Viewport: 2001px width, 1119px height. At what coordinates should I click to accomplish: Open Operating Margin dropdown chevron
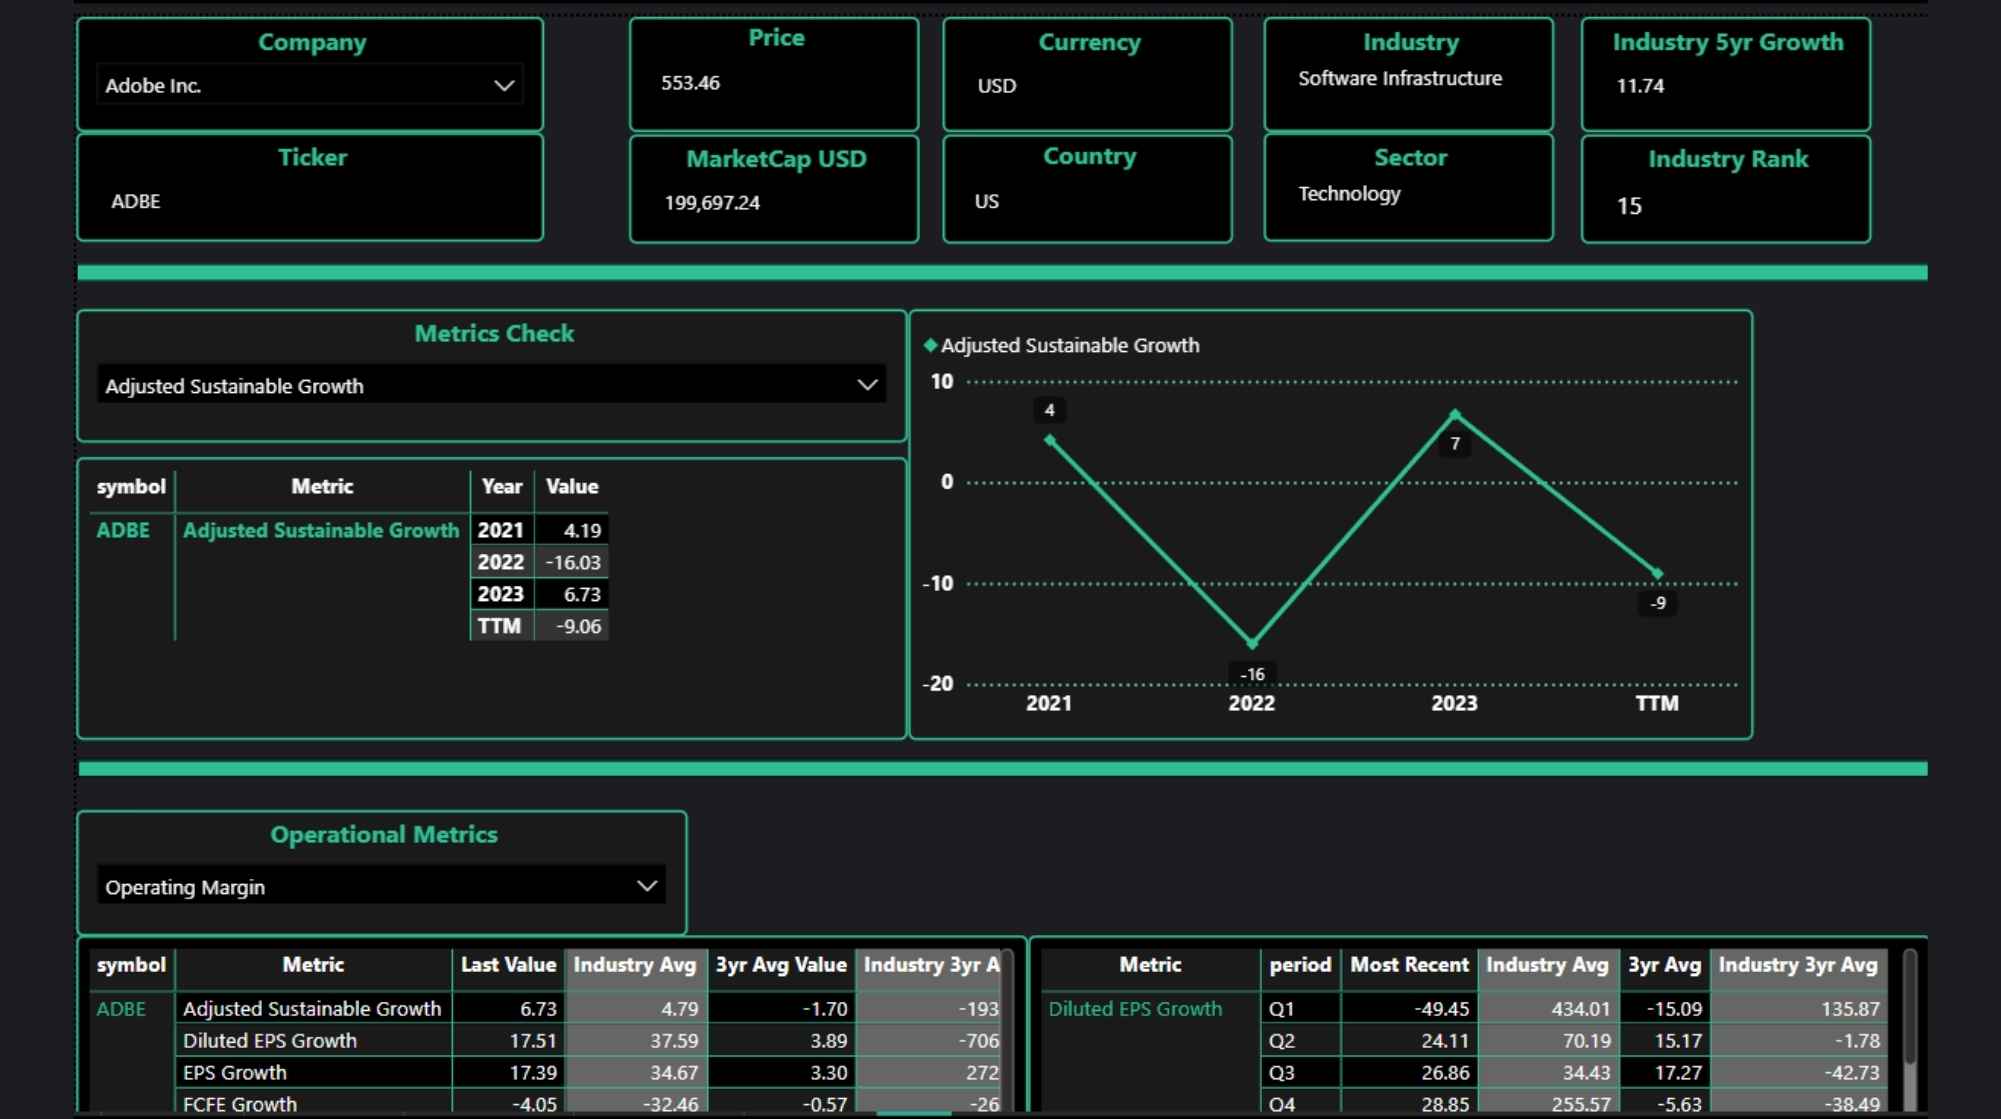point(647,886)
